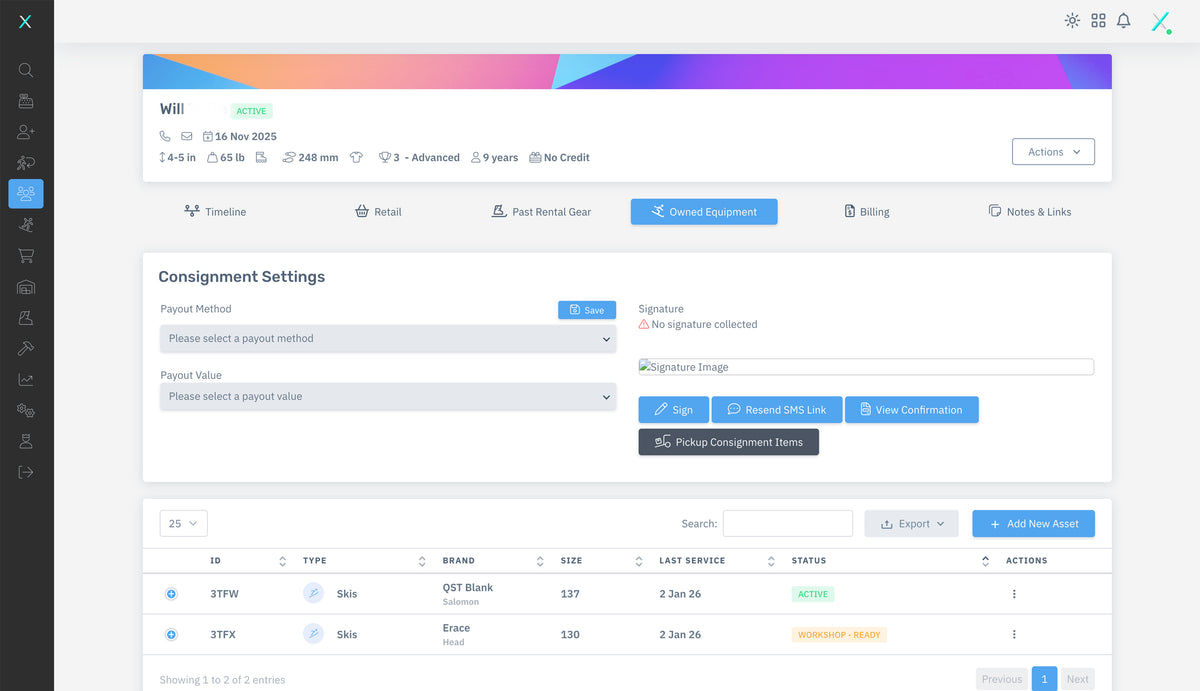Open the notifications bell
1200x691 pixels.
1124,21
